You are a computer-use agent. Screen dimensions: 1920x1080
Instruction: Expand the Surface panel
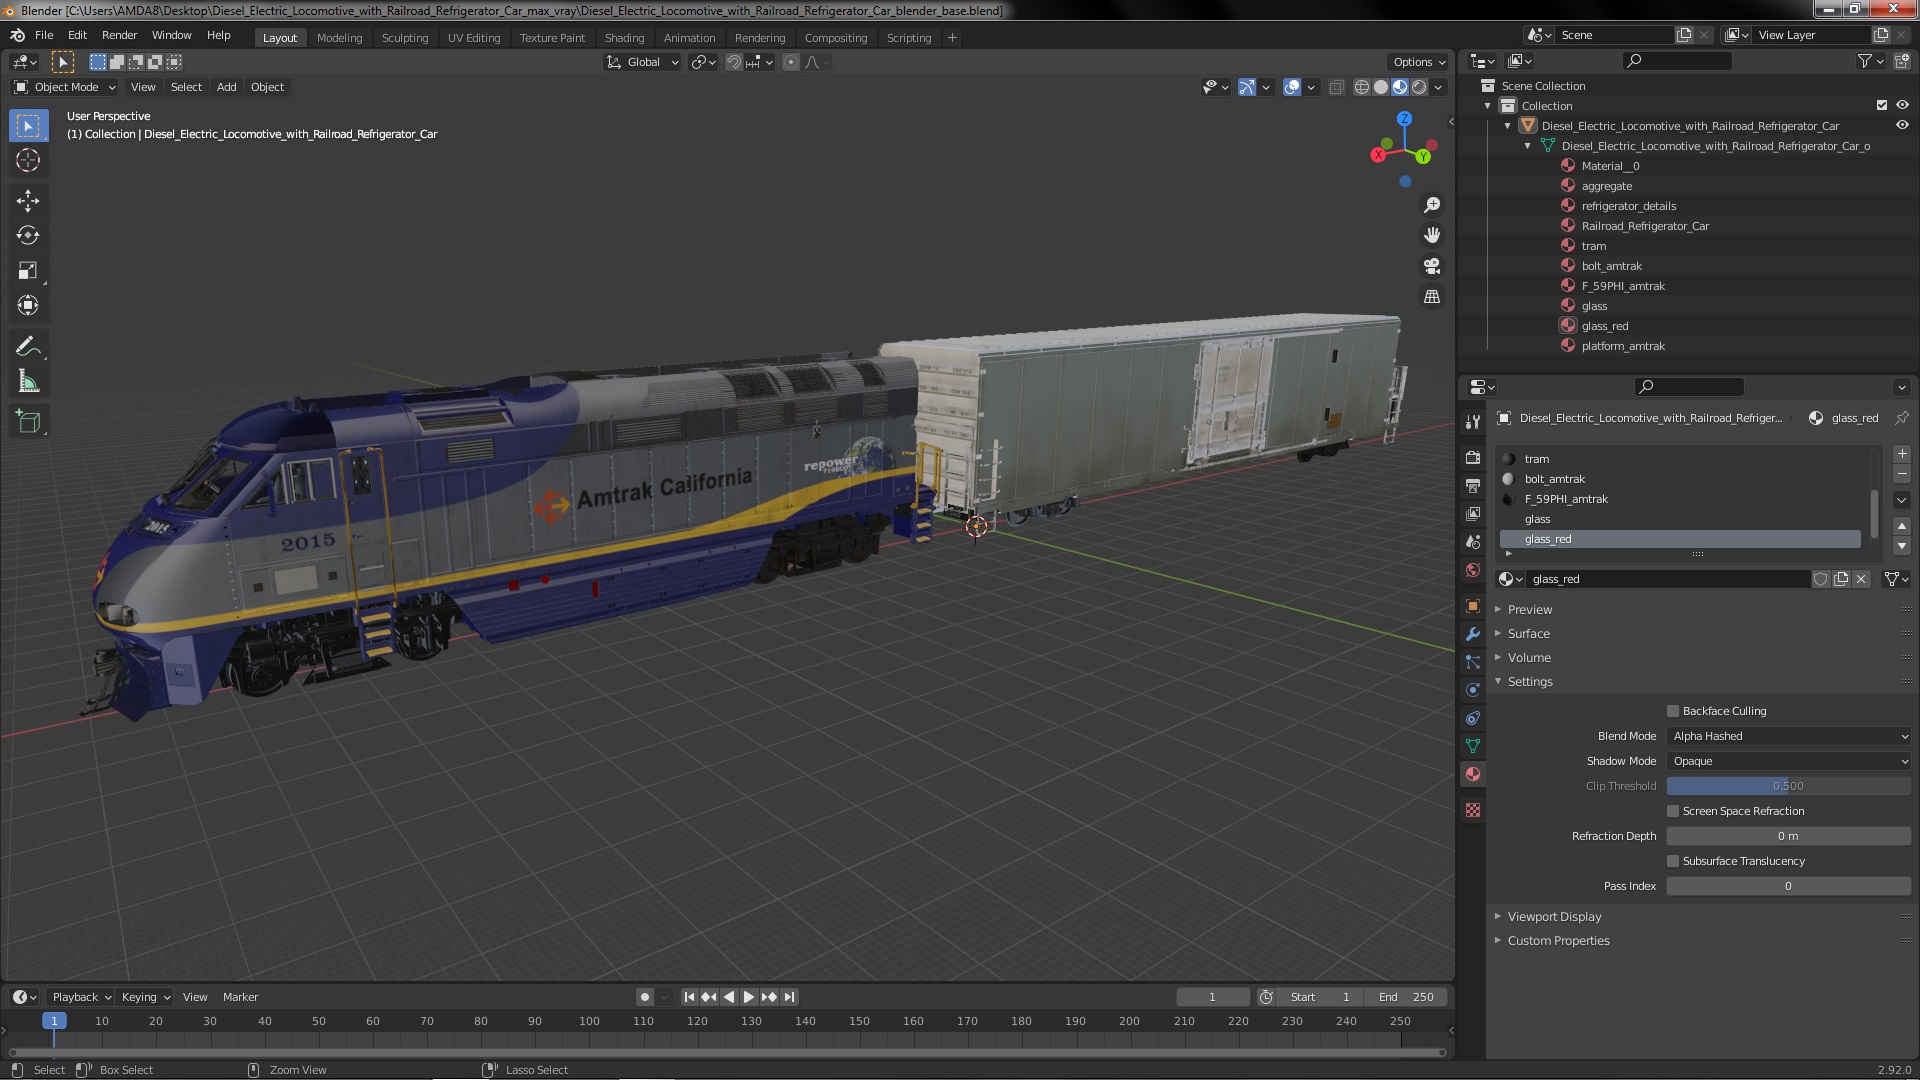1528,633
